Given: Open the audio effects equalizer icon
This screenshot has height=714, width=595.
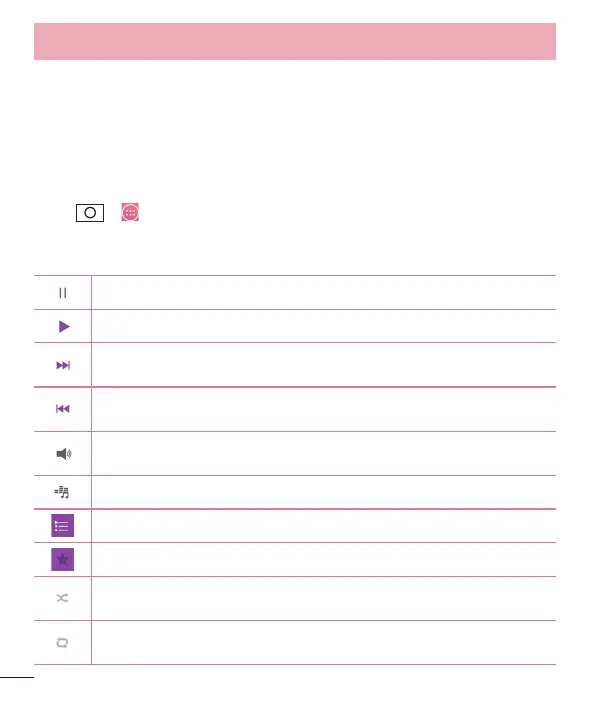Looking at the screenshot, I should [x=62, y=492].
